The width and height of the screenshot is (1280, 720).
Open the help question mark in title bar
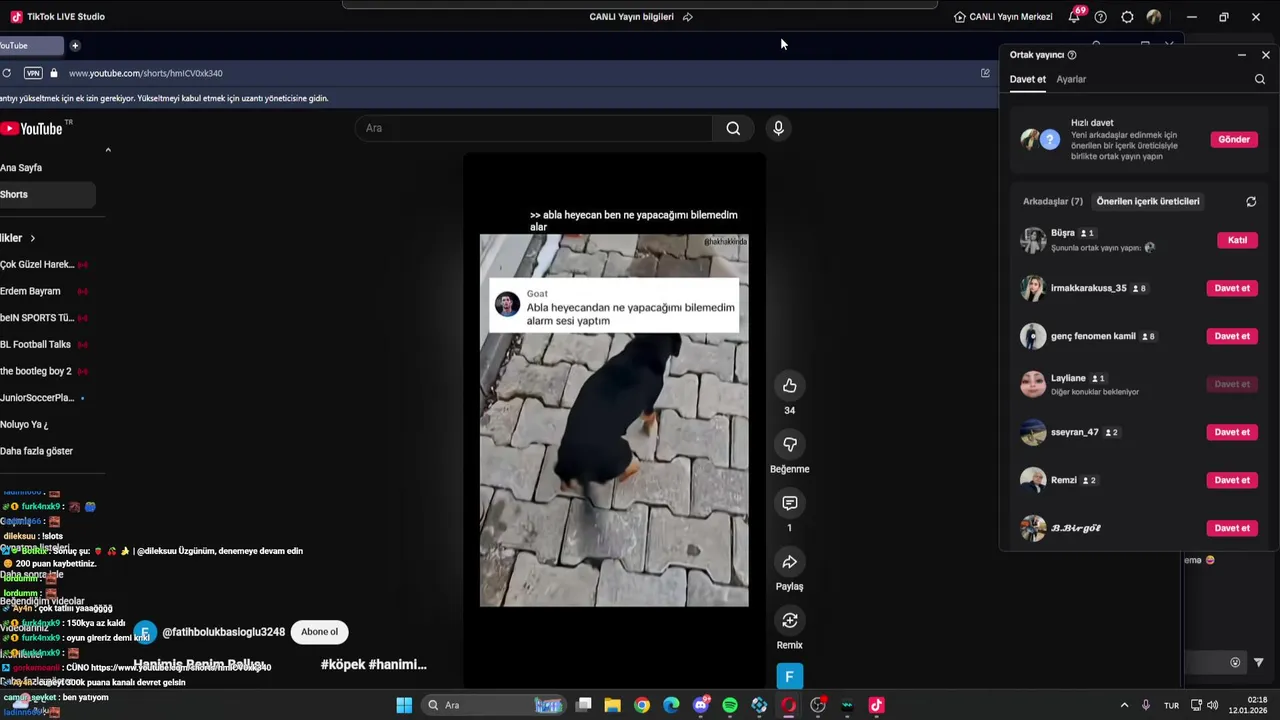click(1101, 17)
